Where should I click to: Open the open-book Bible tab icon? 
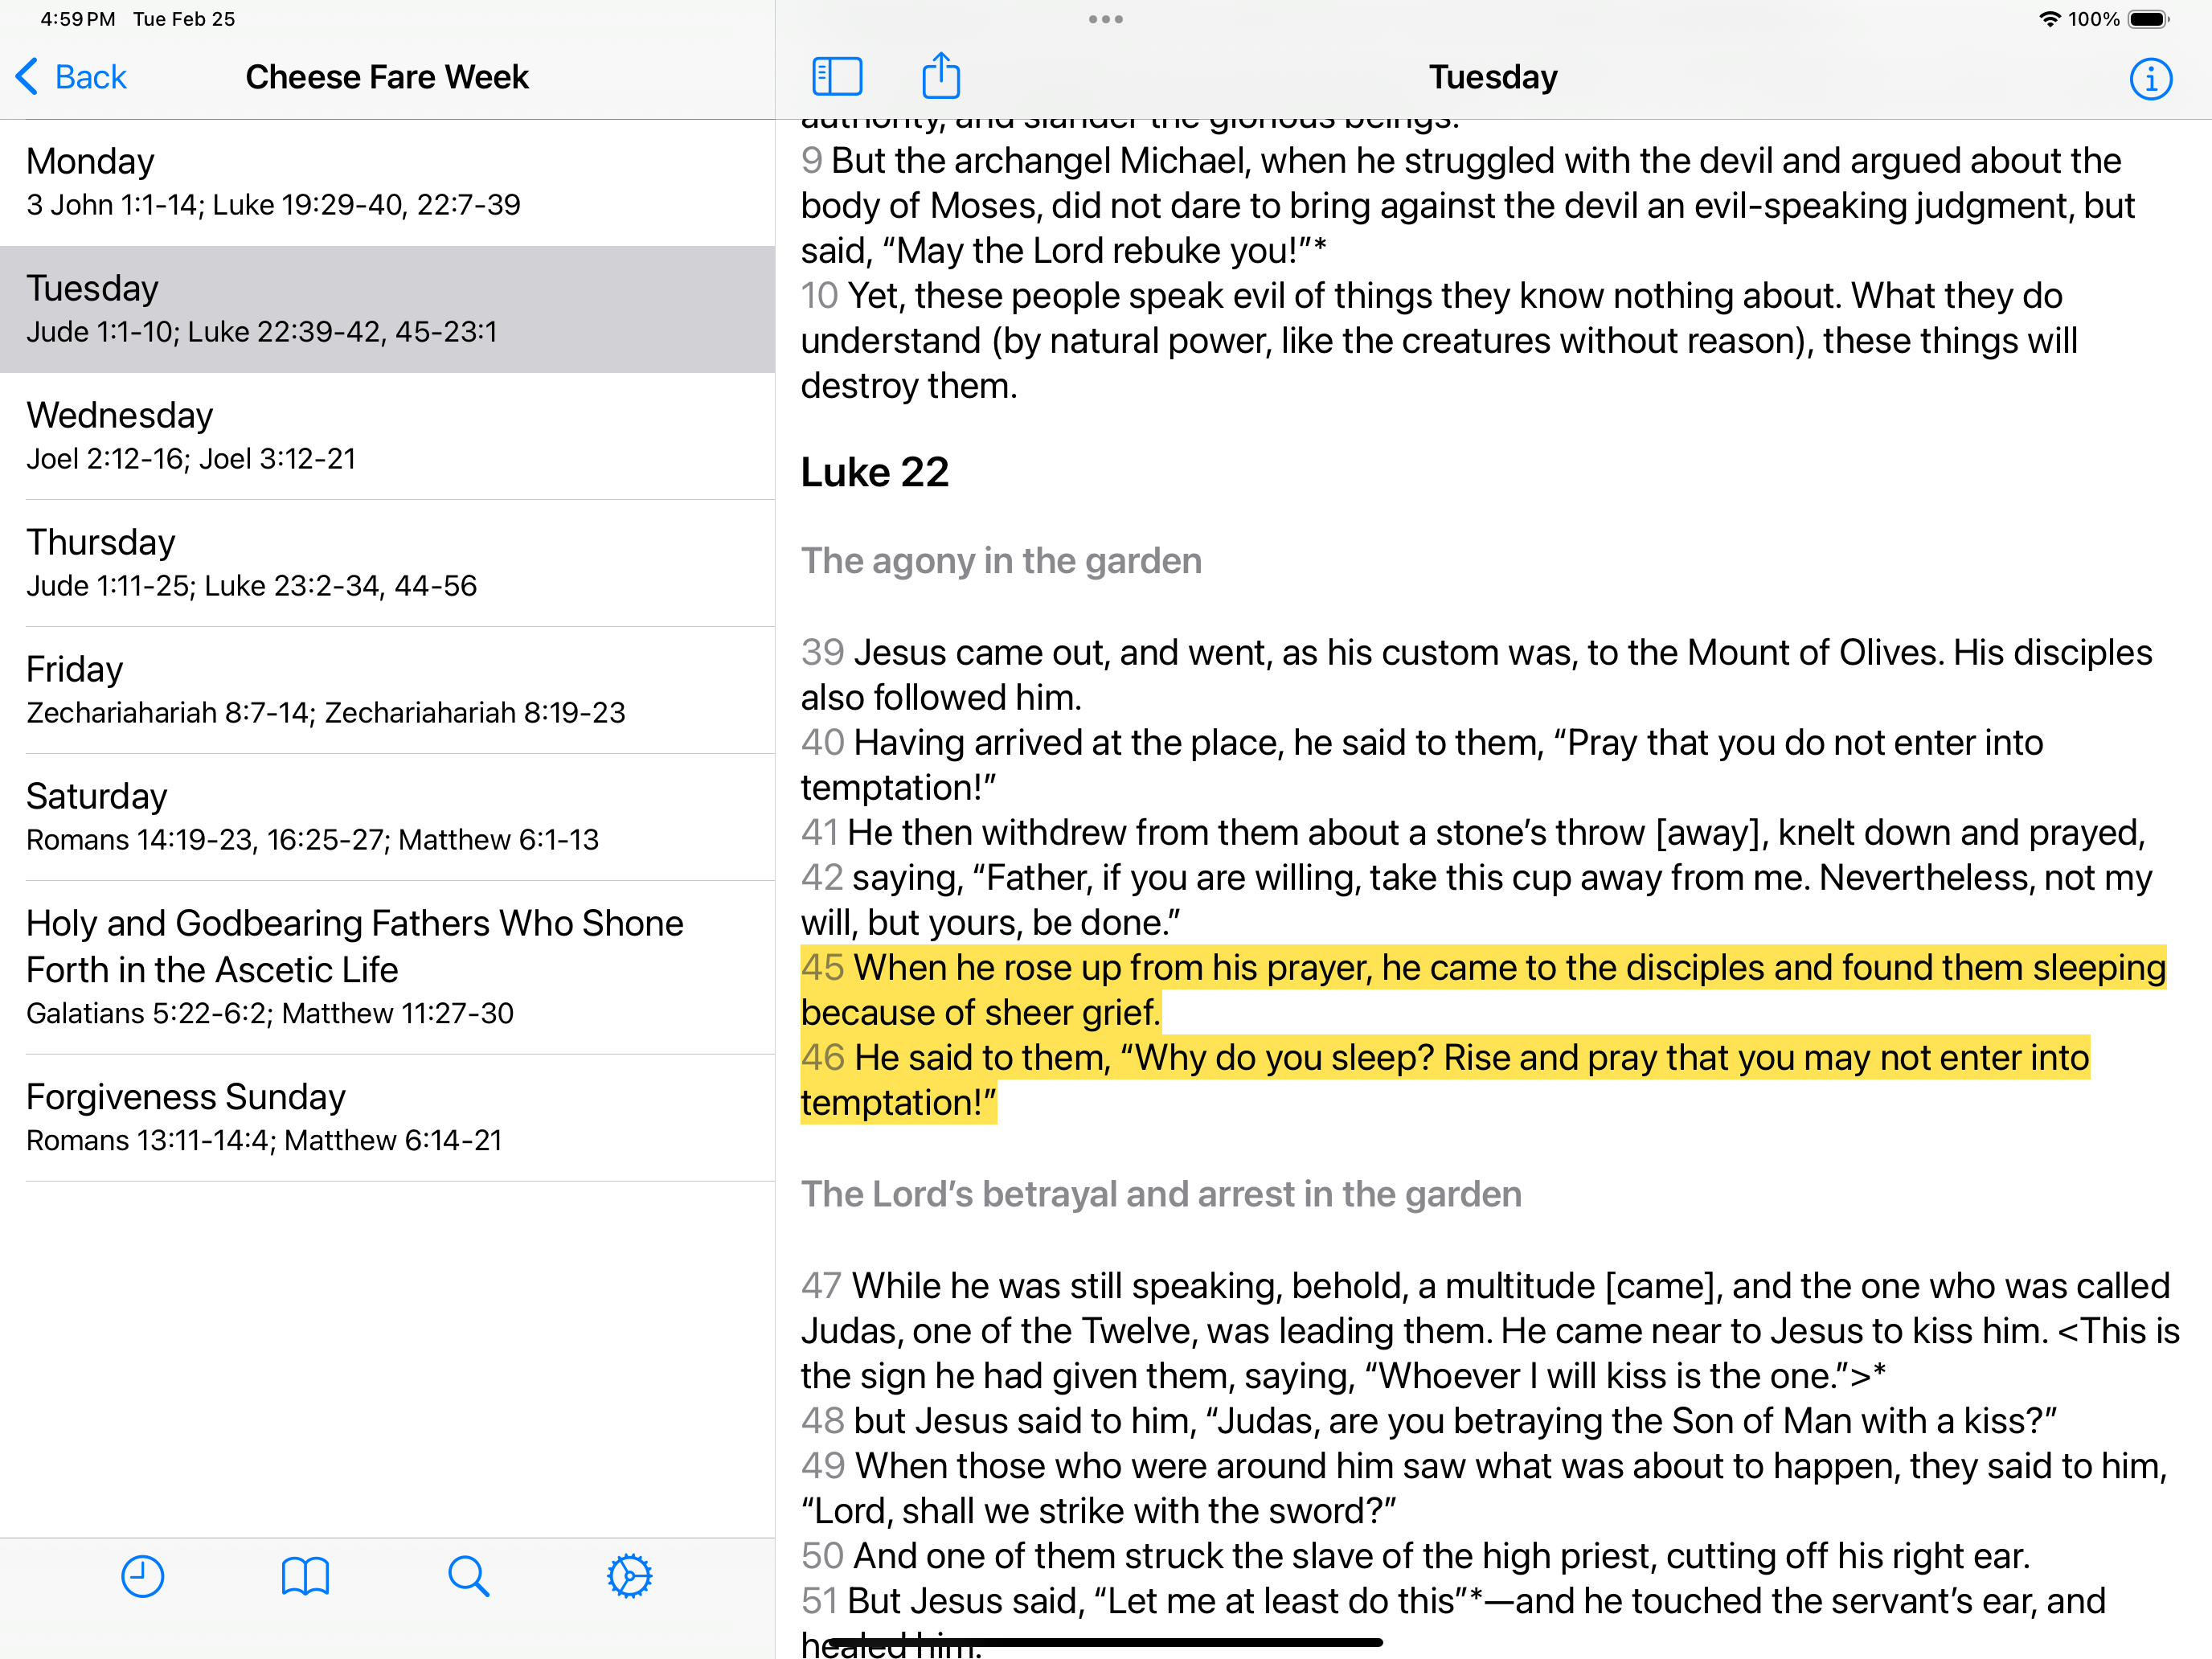305,1577
